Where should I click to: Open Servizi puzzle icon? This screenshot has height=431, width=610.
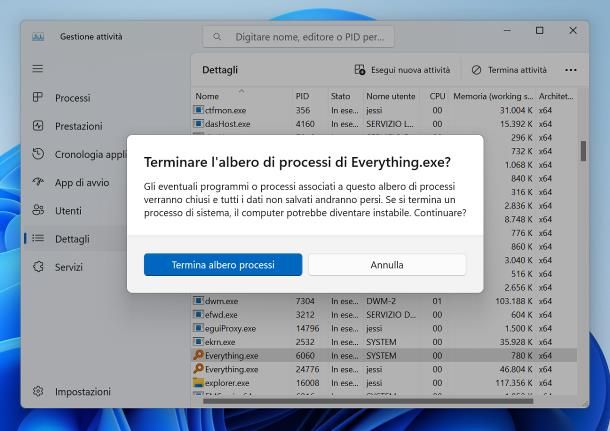click(x=38, y=267)
